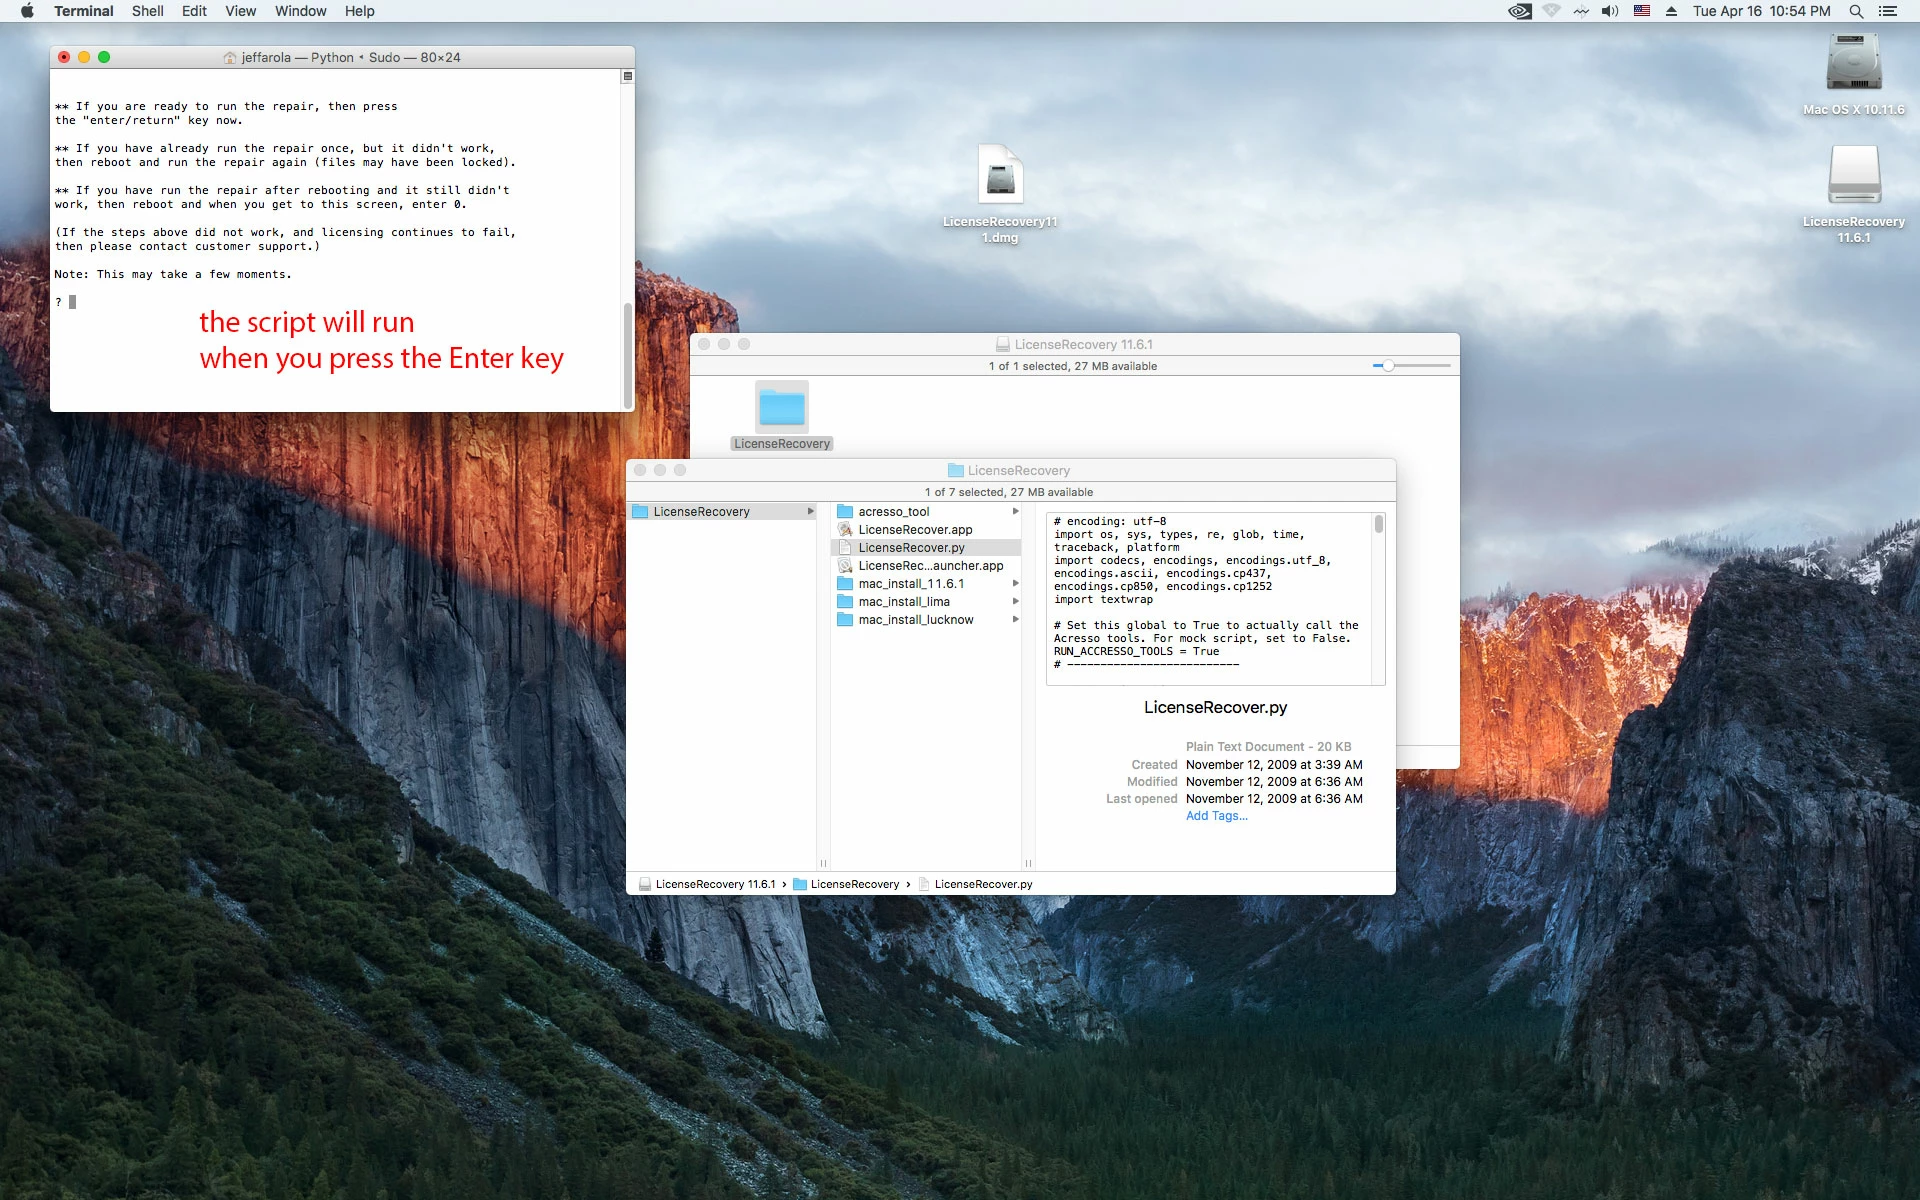Click the volume speaker icon in menu bar
The width and height of the screenshot is (1920, 1200).
(1609, 11)
